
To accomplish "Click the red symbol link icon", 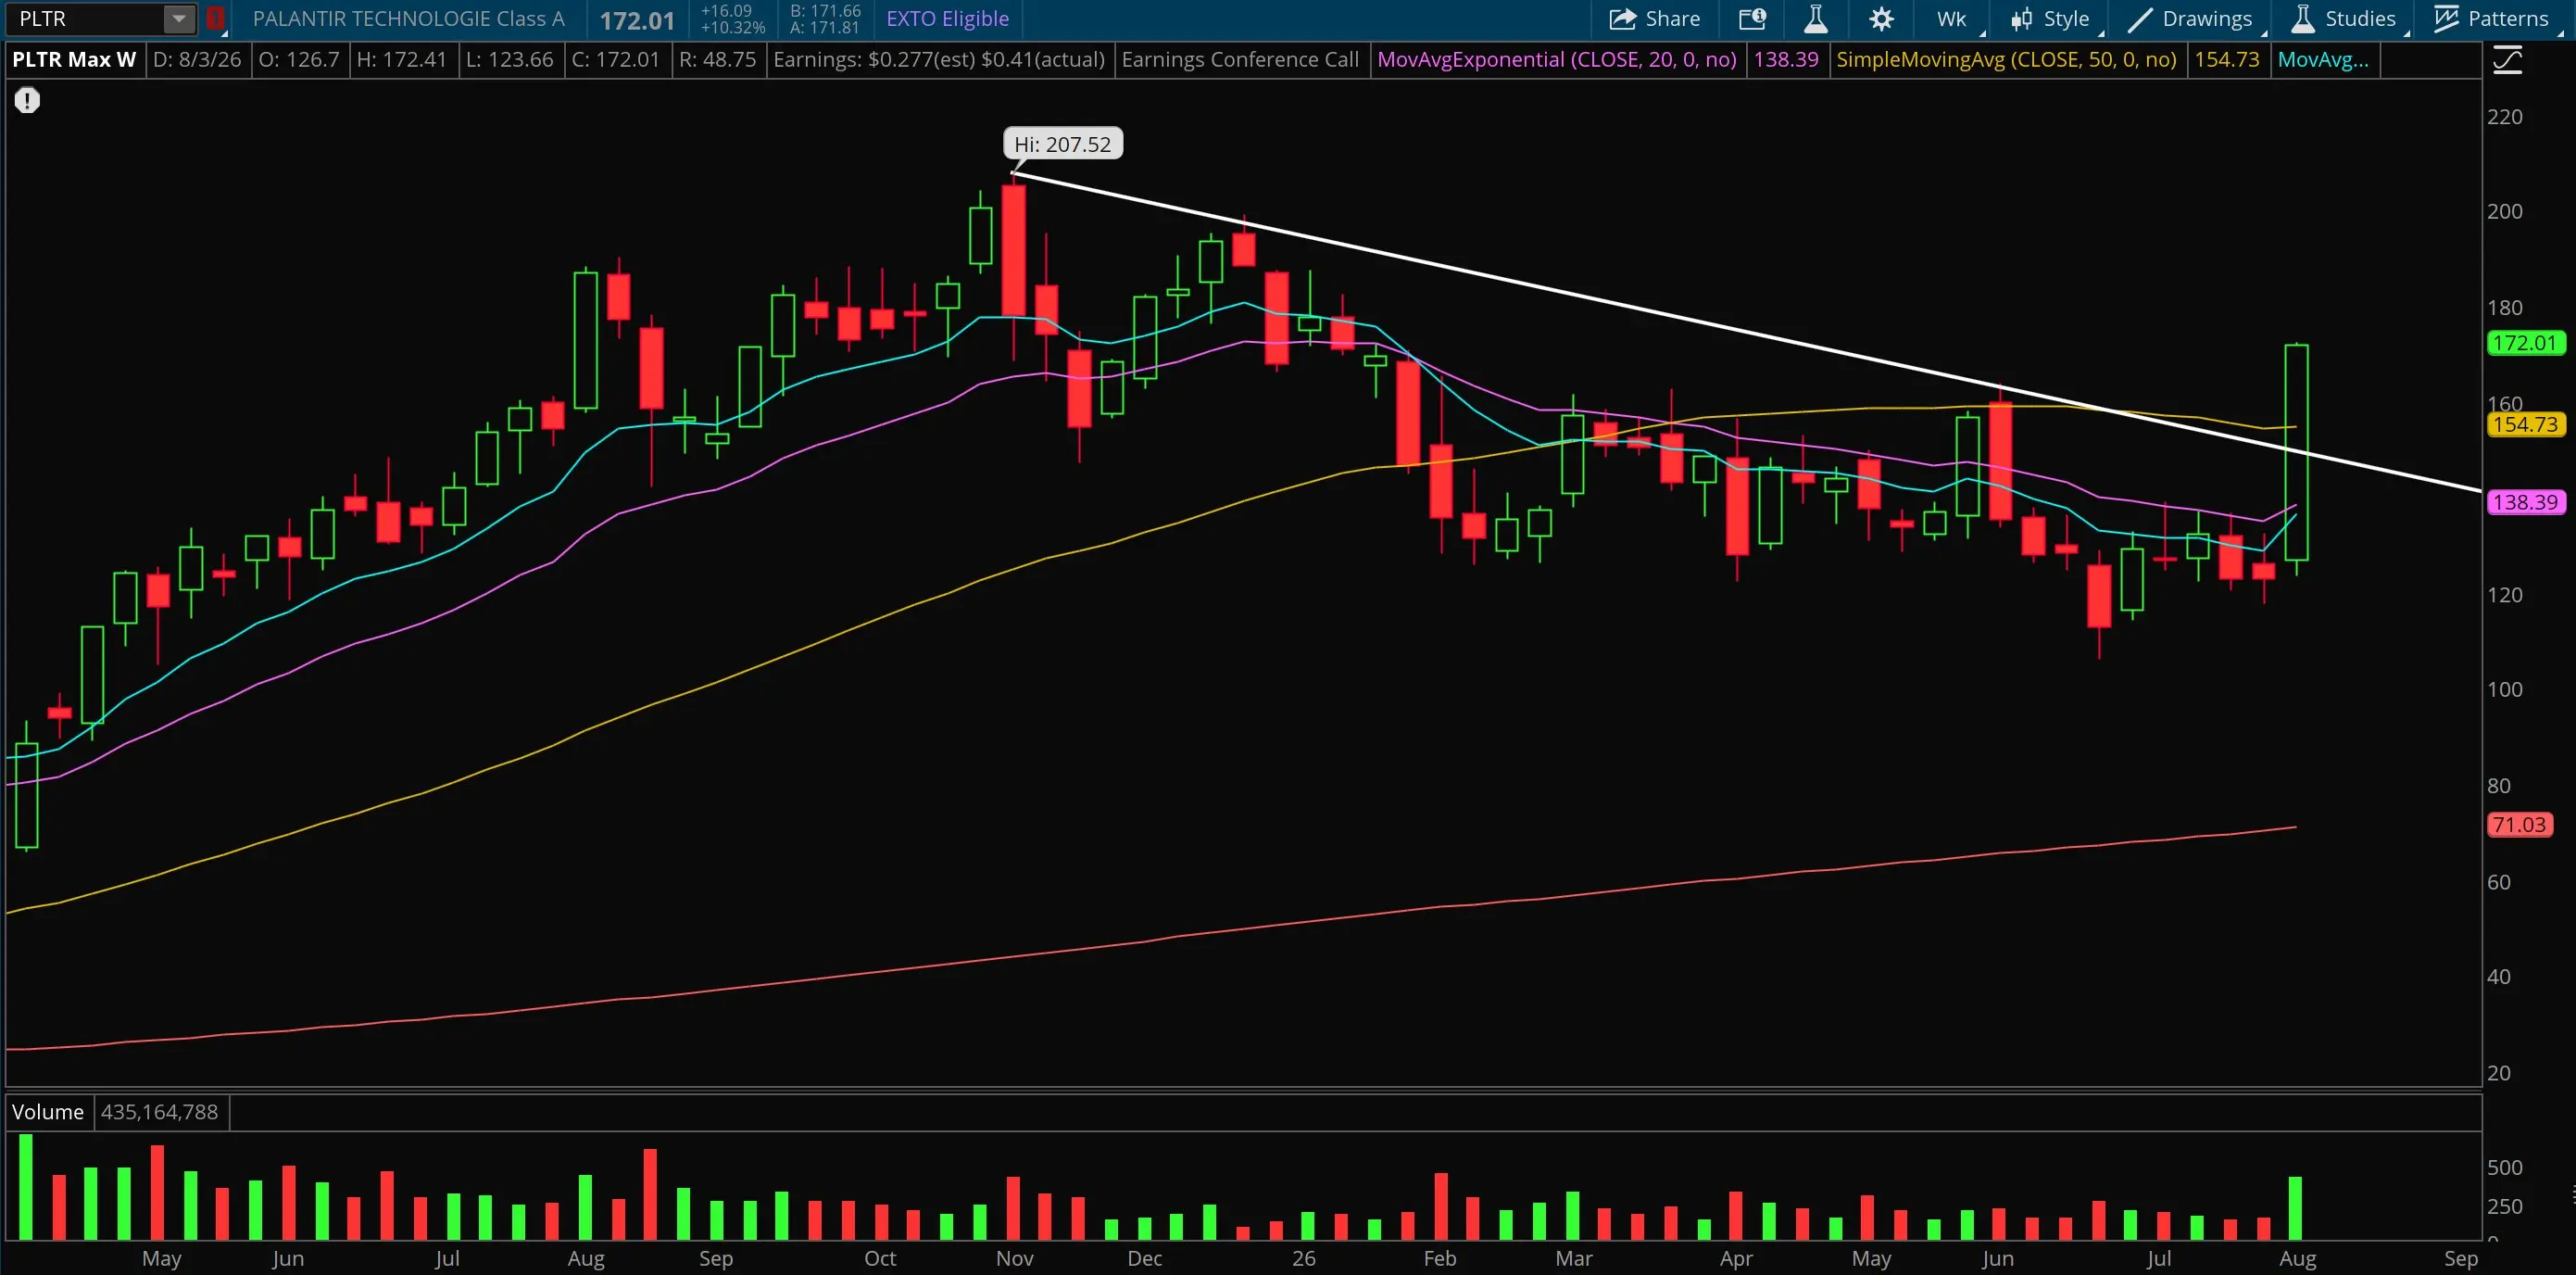I will point(215,18).
